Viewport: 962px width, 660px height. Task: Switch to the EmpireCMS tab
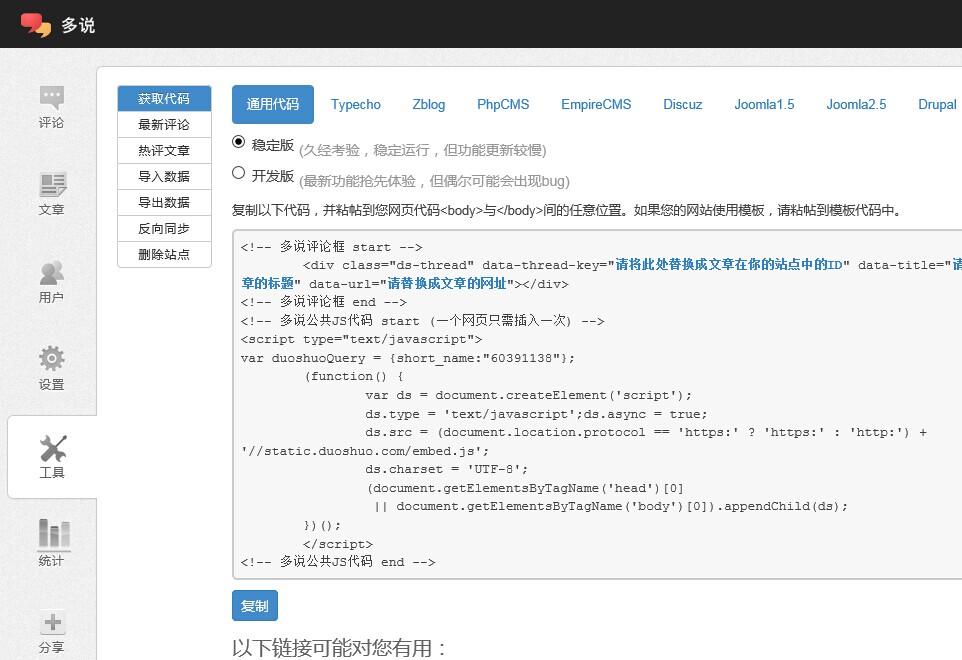[x=596, y=104]
